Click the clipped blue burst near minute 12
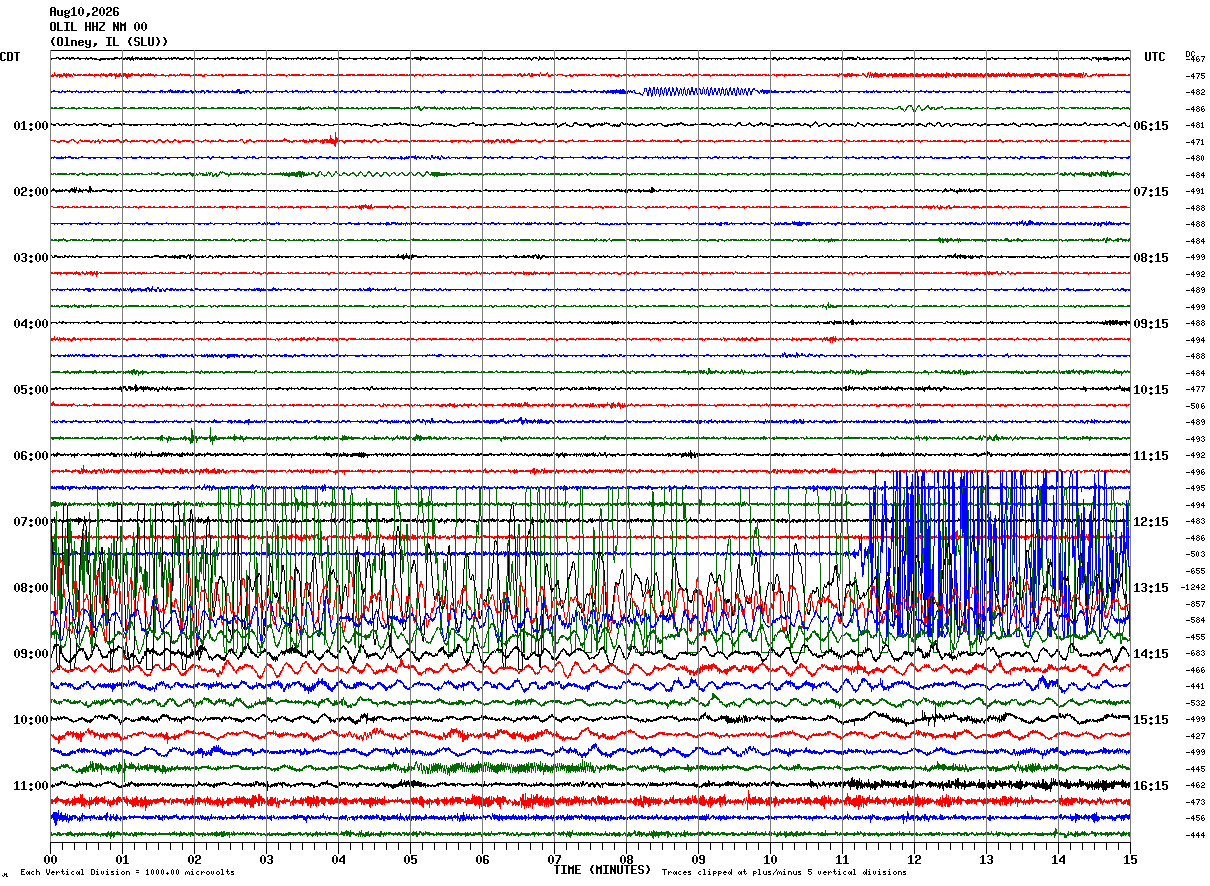The image size is (1210, 886). (1000, 553)
